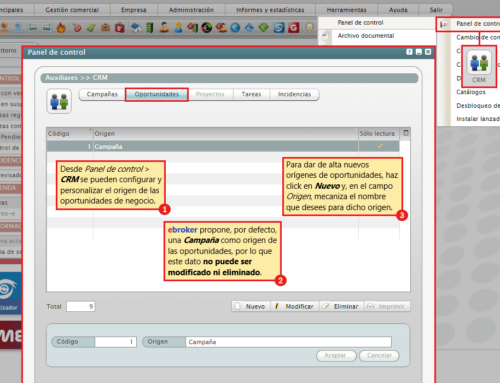This screenshot has height=383, width=500.
Task: Click the Archivo documental document icon
Action: pos(325,36)
